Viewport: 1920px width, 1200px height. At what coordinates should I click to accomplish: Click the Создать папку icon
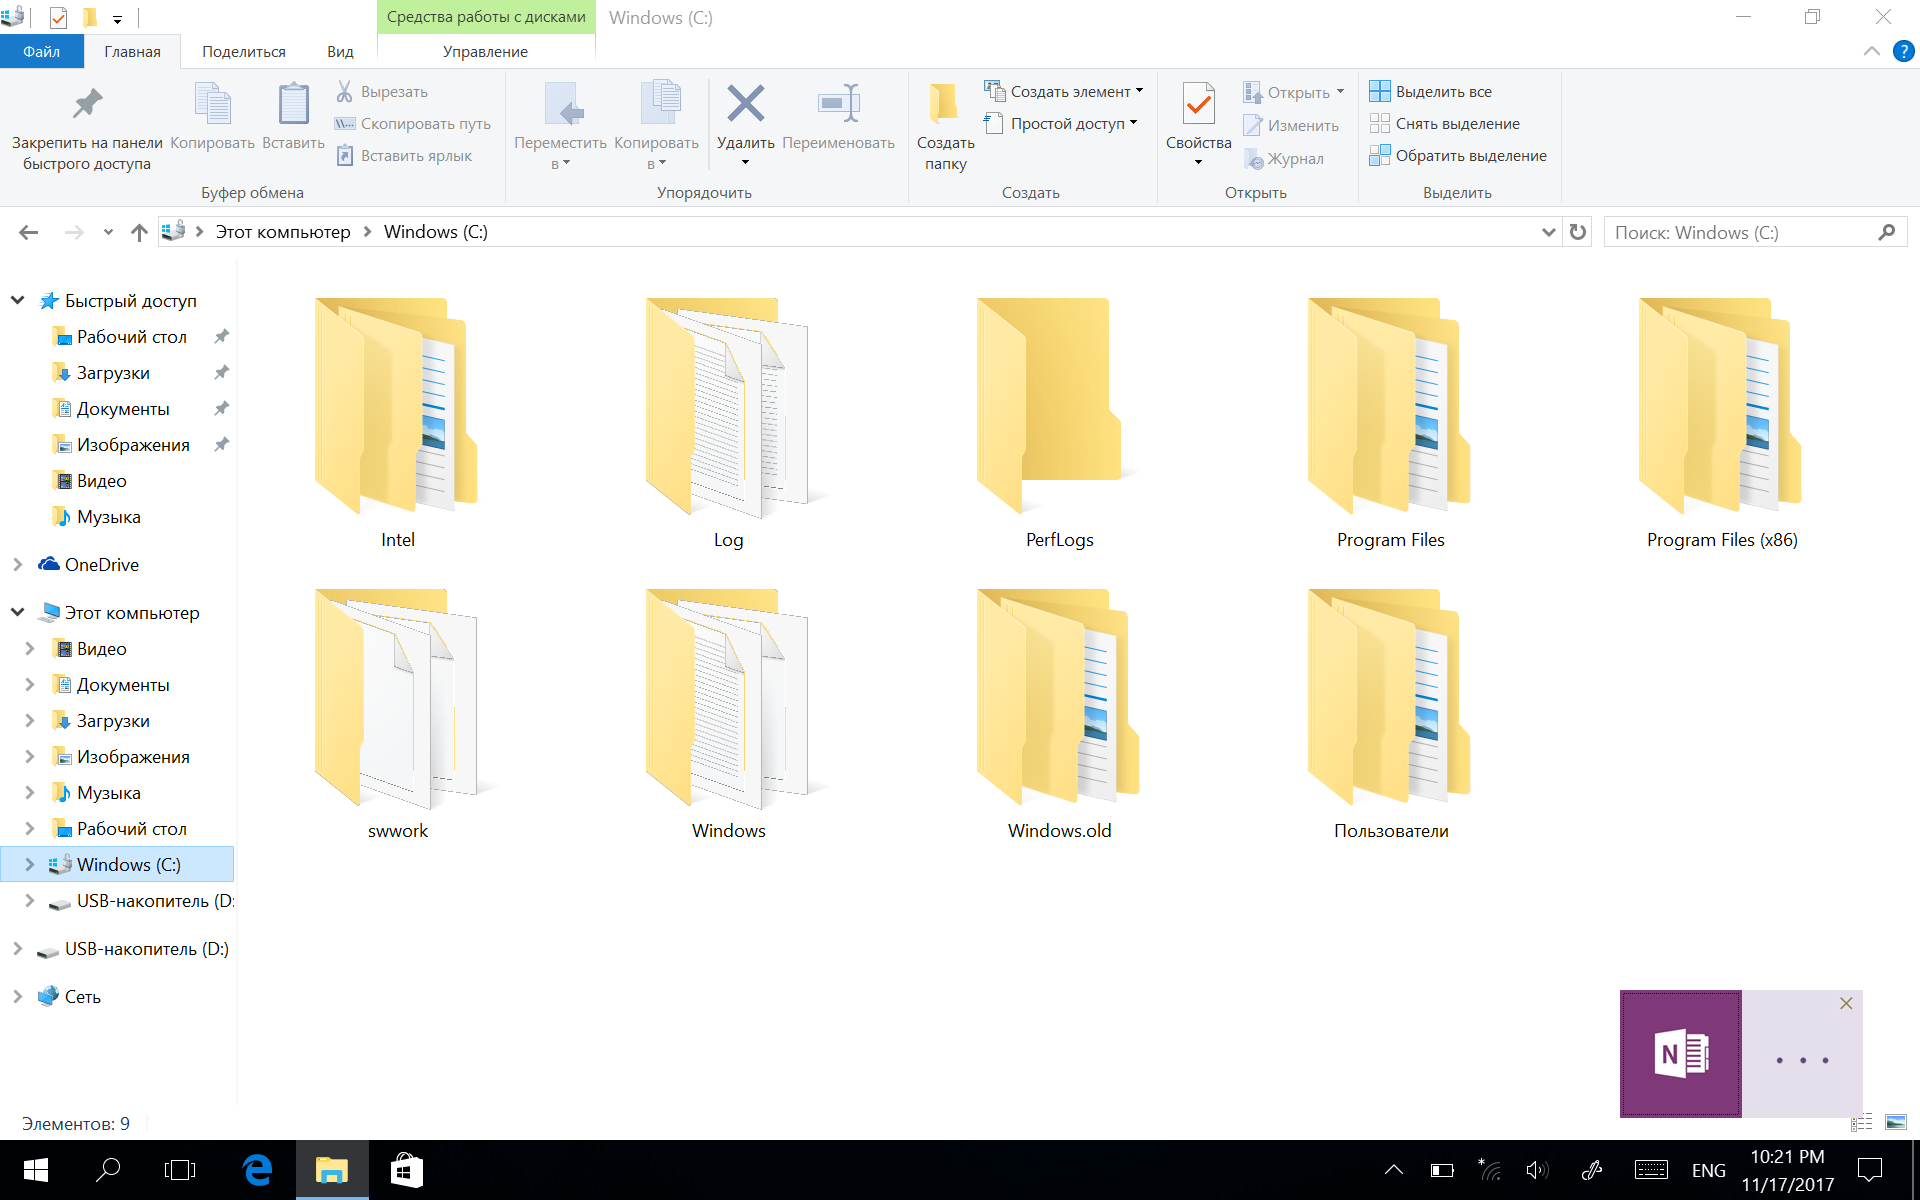944,103
